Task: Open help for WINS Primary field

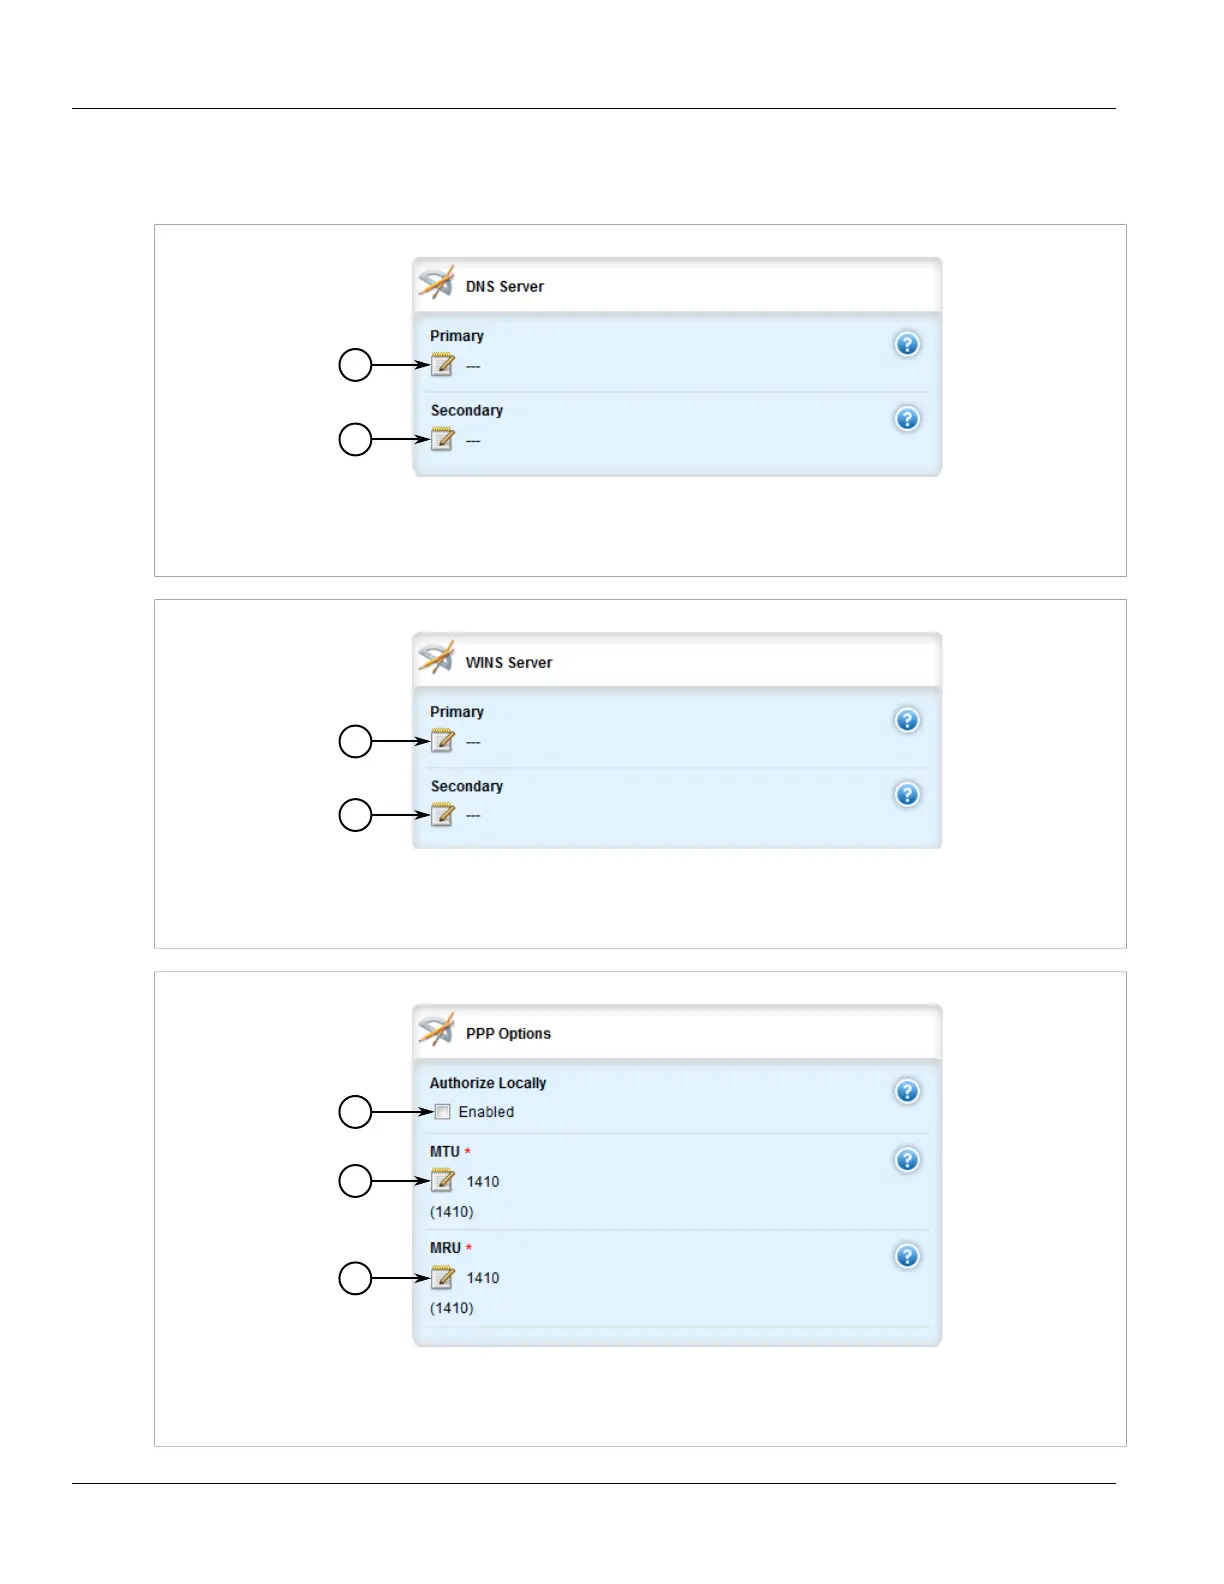Action: 907,720
